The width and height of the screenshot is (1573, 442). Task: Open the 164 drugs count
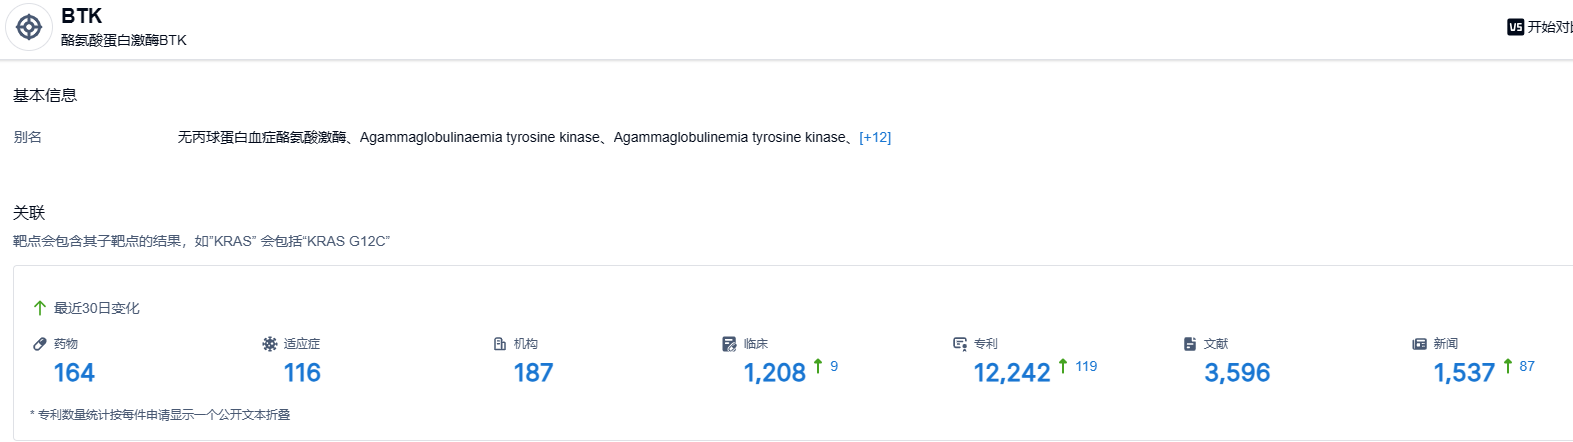74,373
